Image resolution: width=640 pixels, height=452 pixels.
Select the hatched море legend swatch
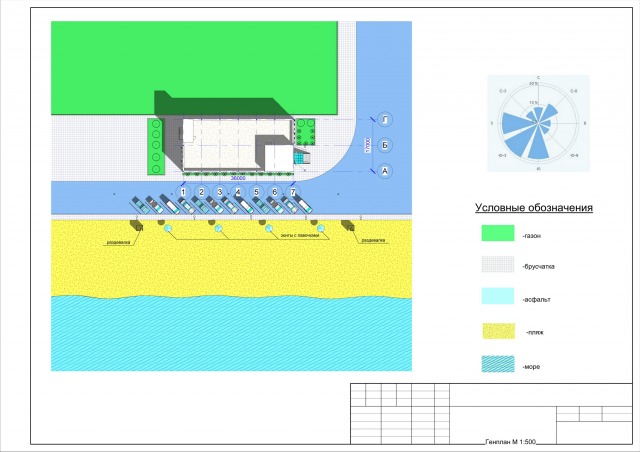498,364
